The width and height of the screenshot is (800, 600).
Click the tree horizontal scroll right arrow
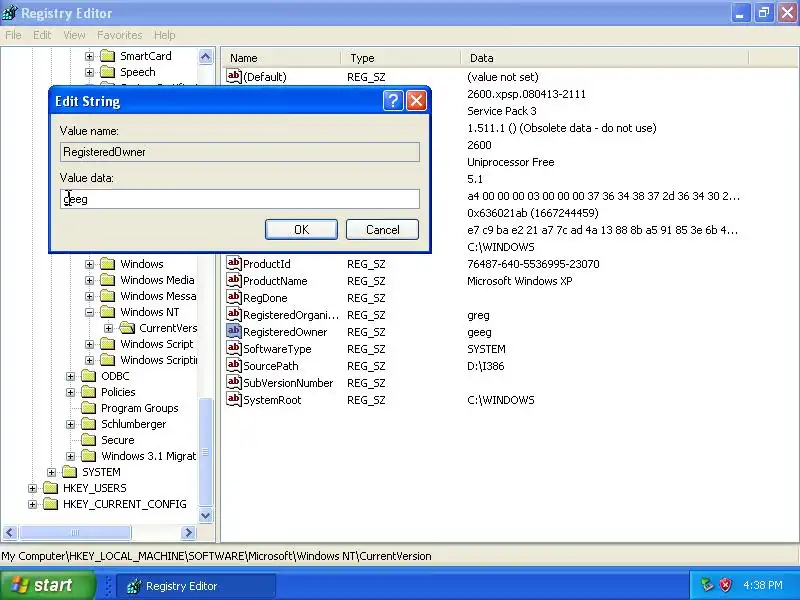click(x=188, y=533)
